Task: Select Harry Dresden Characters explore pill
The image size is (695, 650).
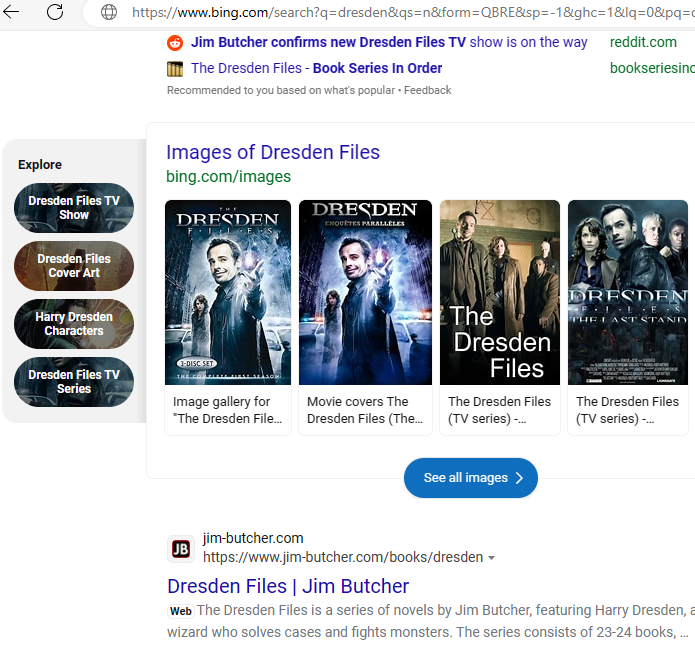Action: point(74,324)
